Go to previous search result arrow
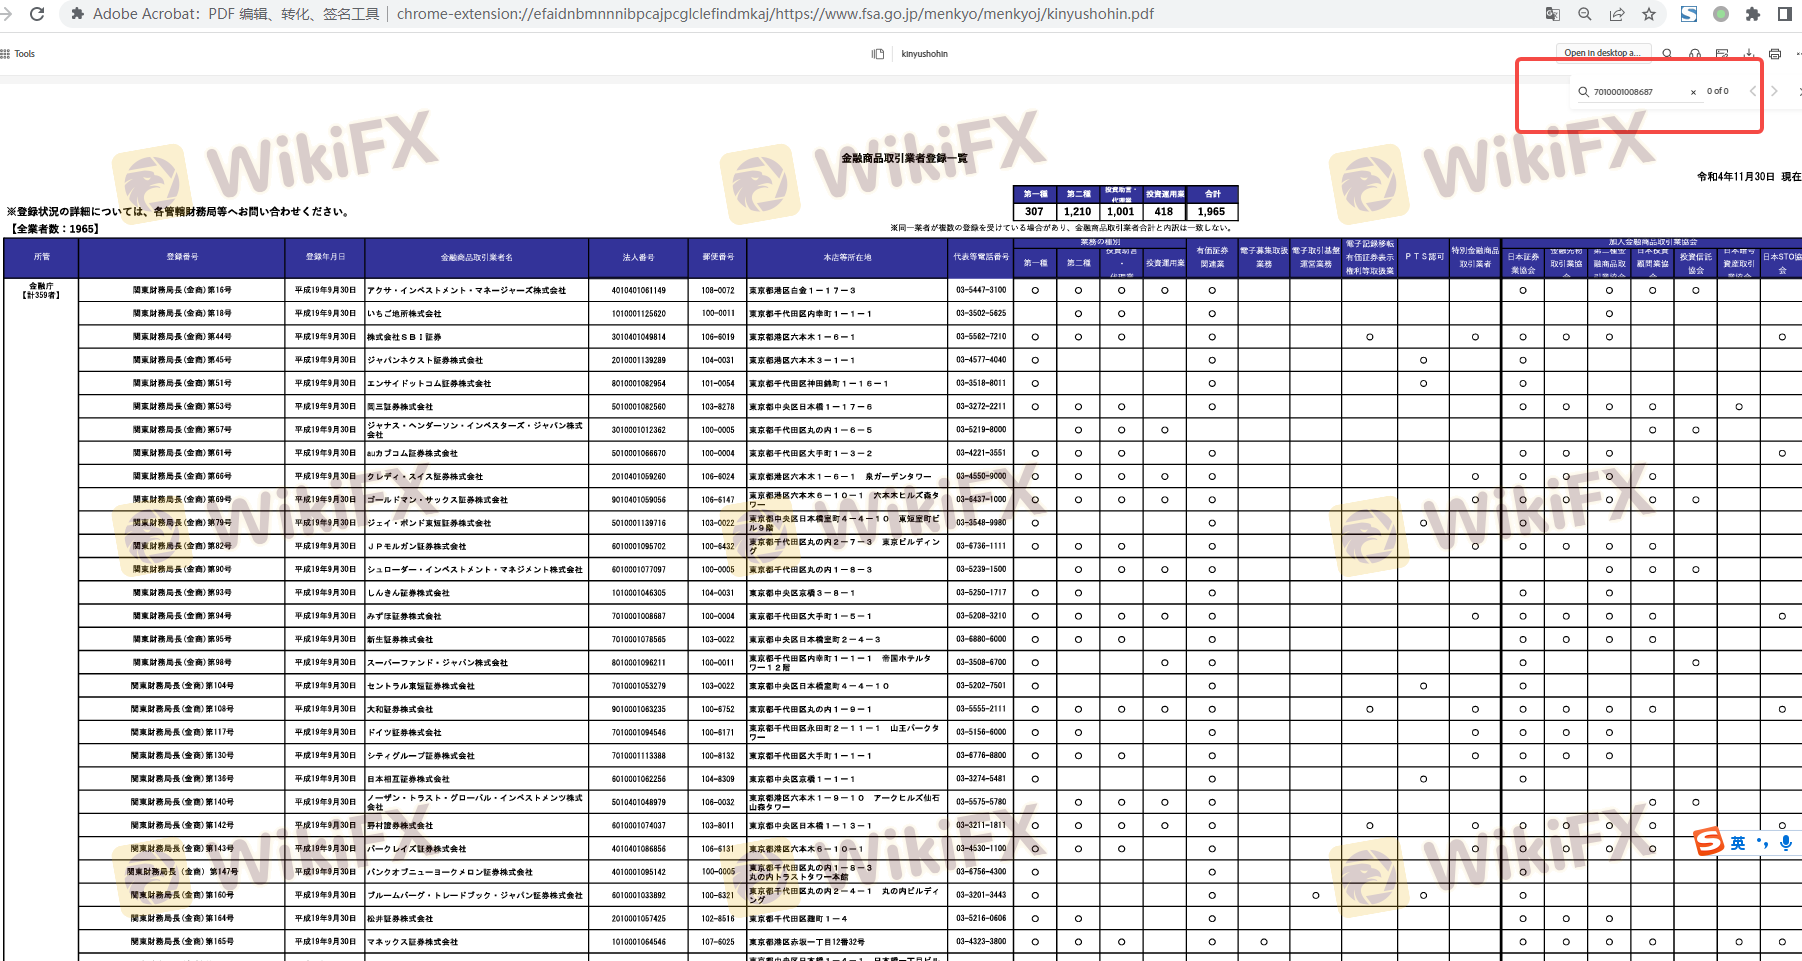The image size is (1802, 961). point(1753,91)
